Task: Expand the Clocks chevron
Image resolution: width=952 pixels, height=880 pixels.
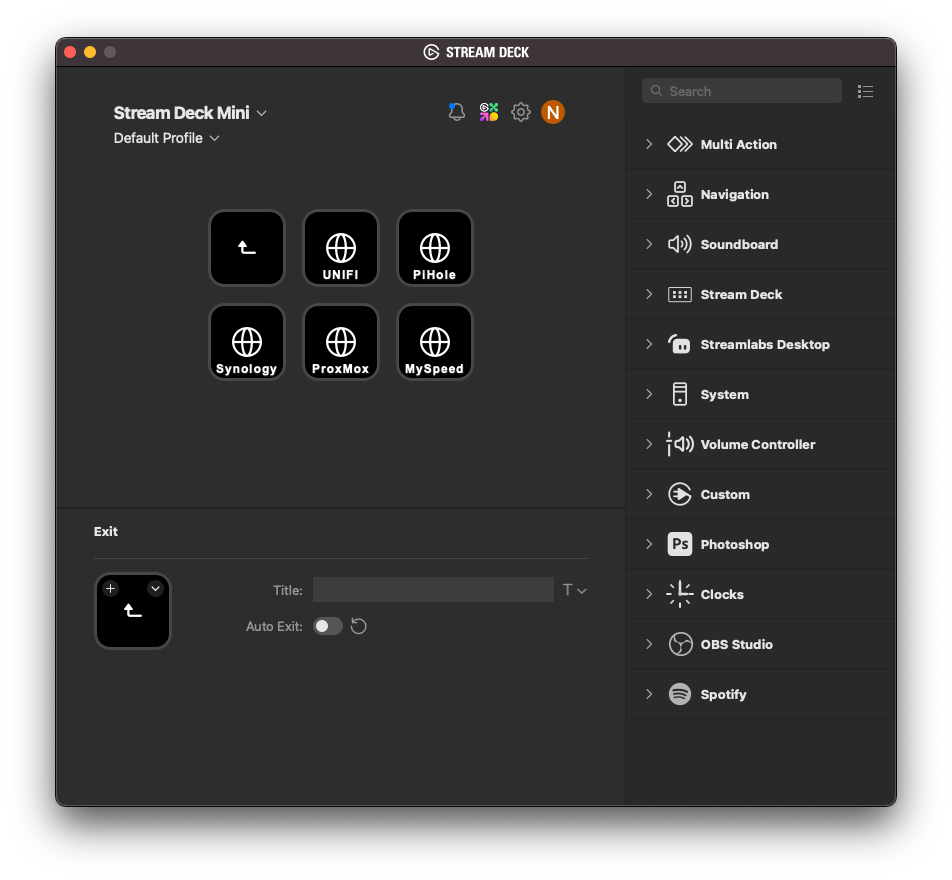Action: coord(649,594)
